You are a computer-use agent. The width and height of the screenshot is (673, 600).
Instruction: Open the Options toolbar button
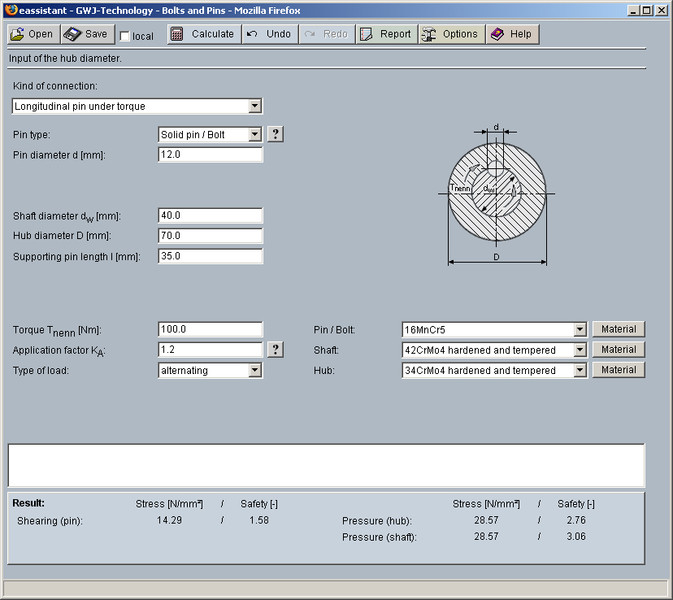[x=450, y=34]
